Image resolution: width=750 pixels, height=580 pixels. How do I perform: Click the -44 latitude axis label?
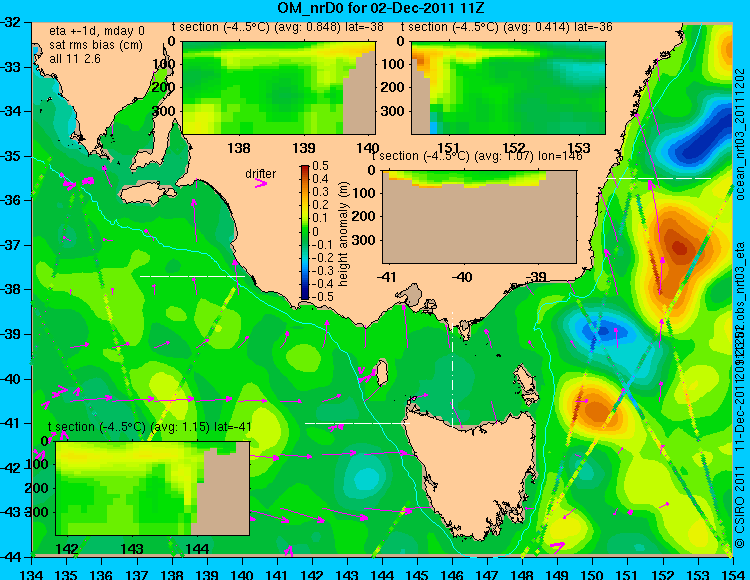click(11, 557)
